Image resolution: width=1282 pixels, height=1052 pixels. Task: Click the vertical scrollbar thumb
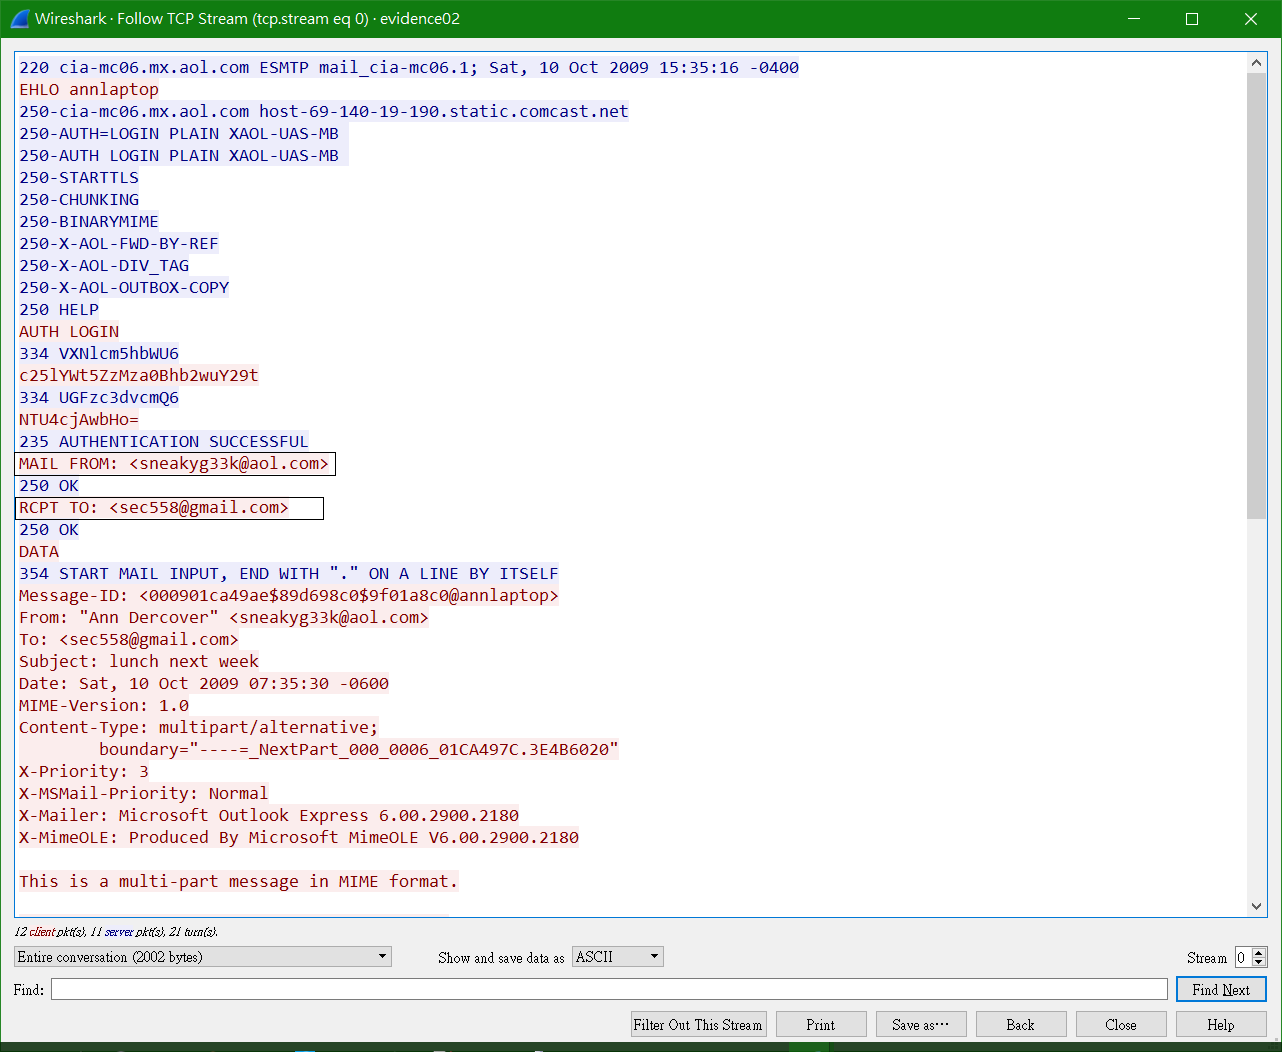(1257, 295)
